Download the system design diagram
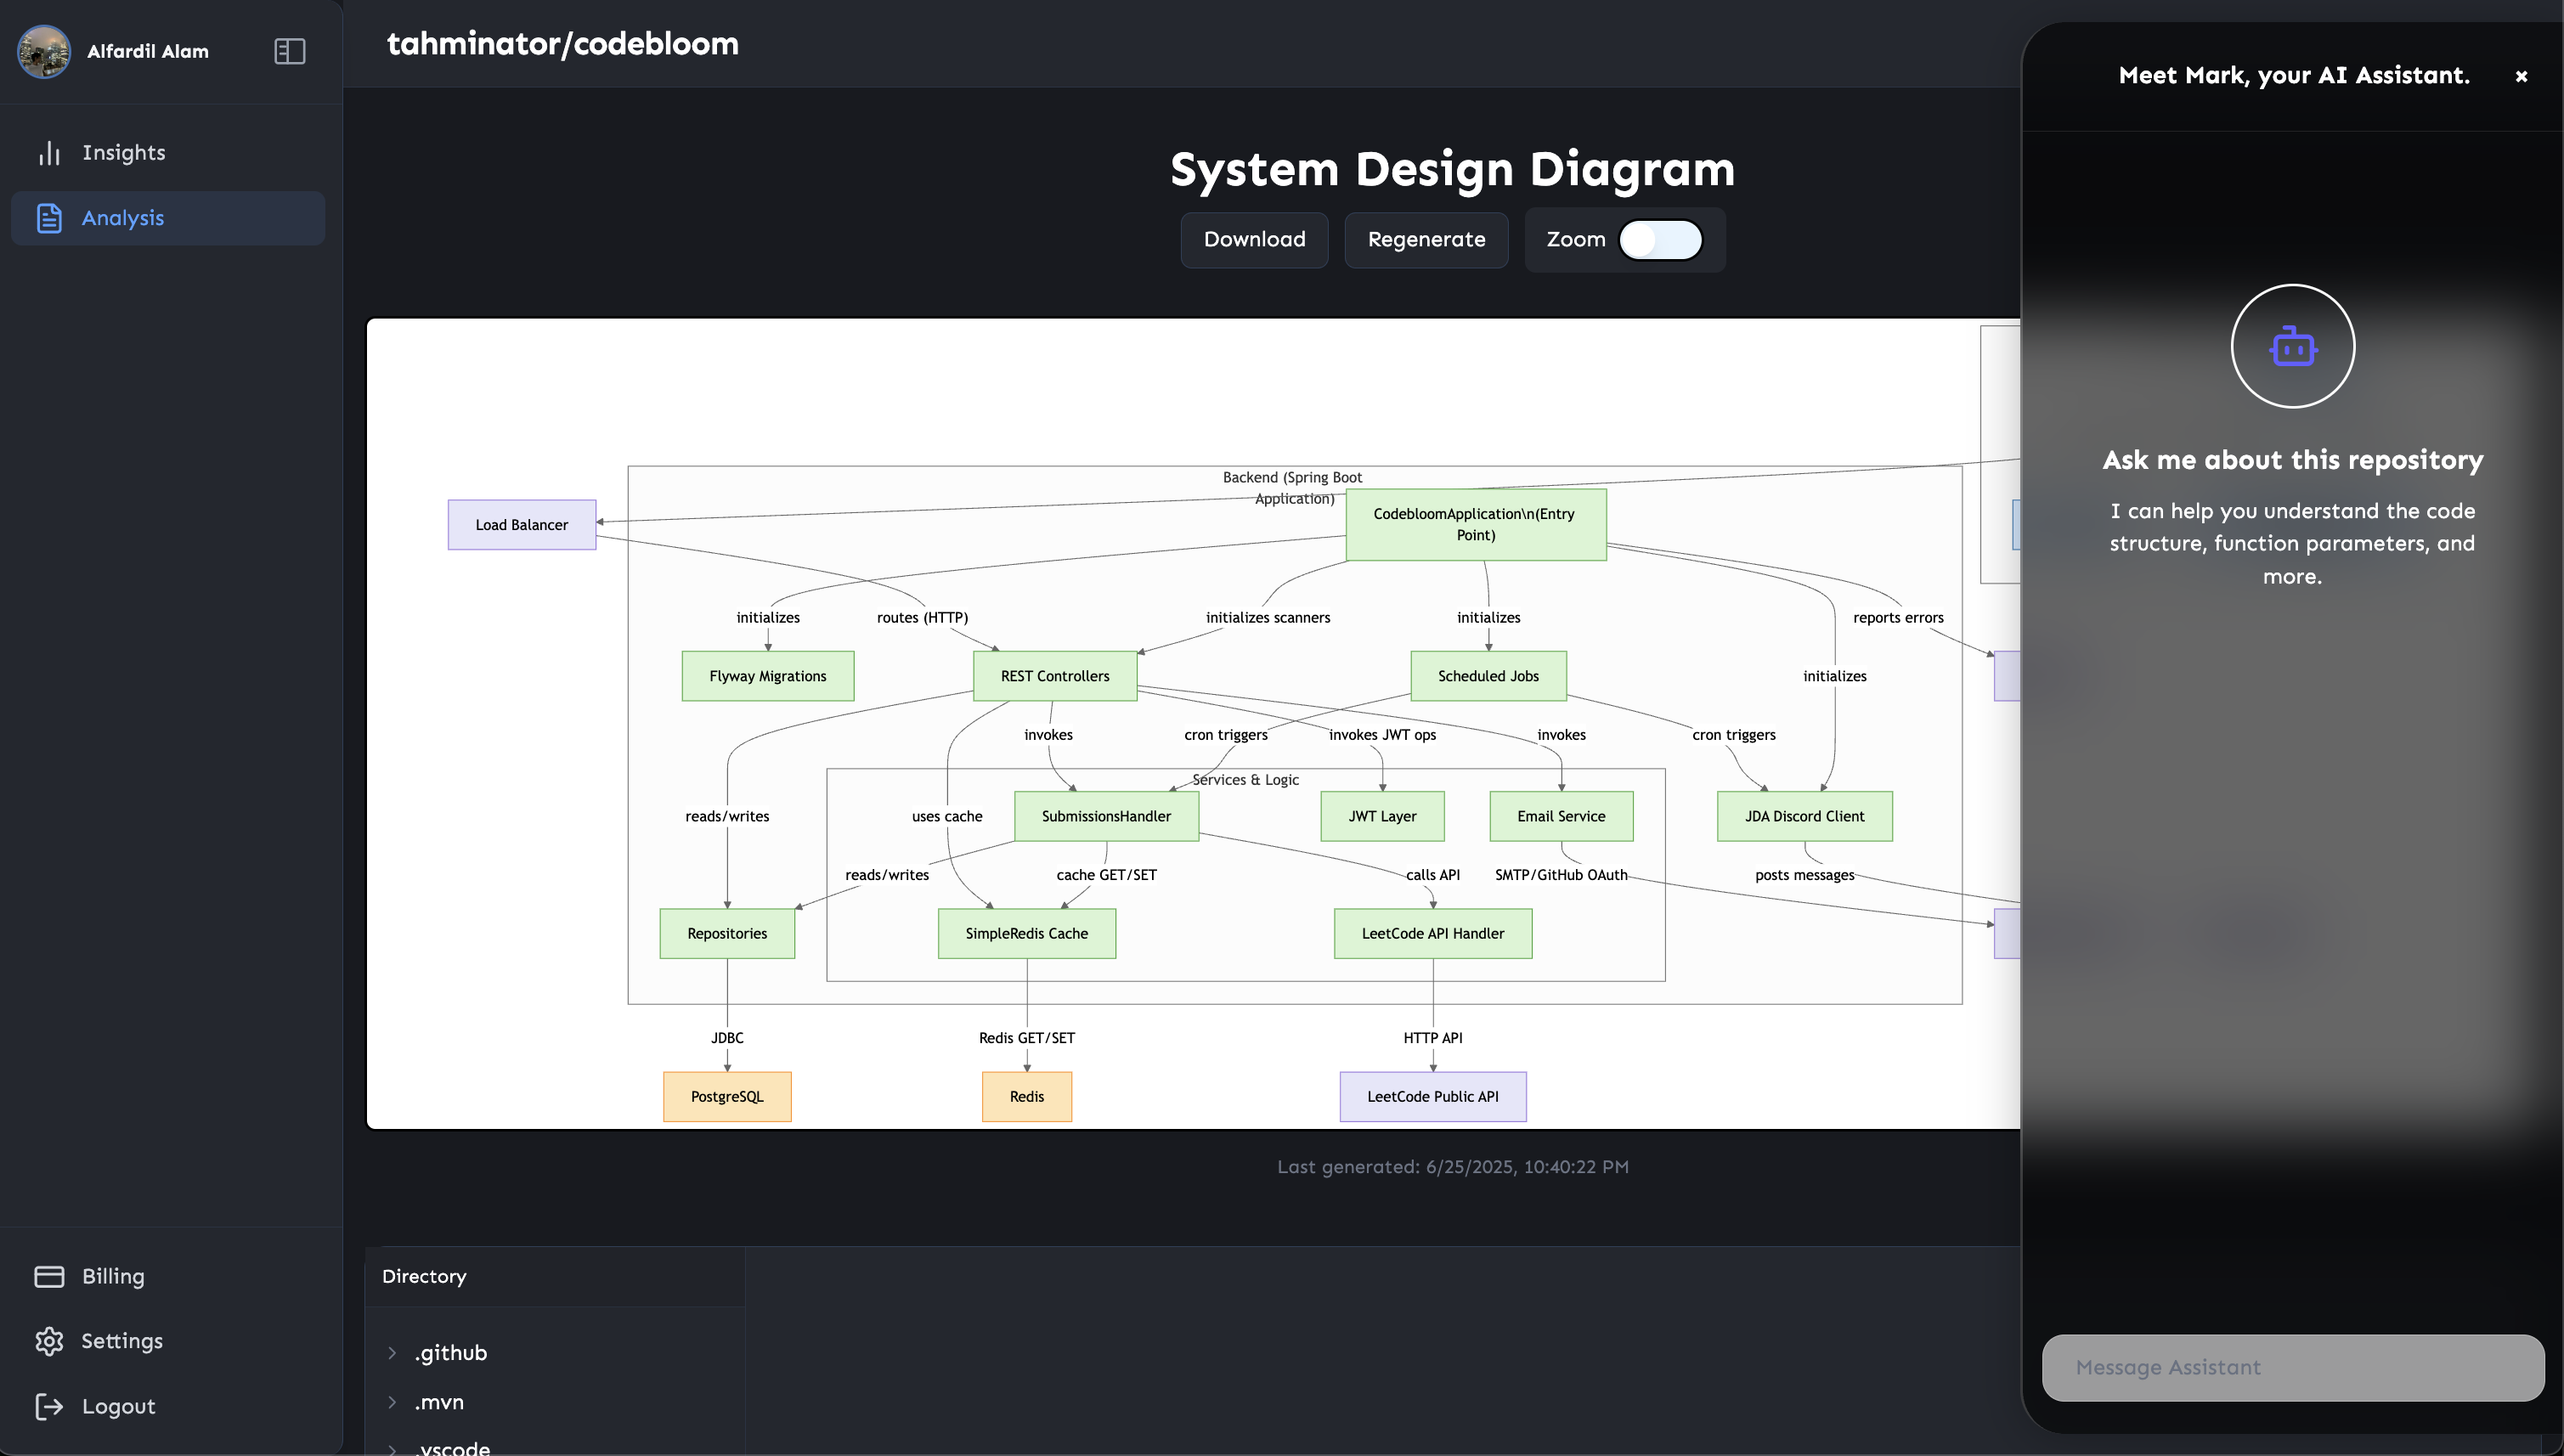The image size is (2564, 1456). 1254,240
